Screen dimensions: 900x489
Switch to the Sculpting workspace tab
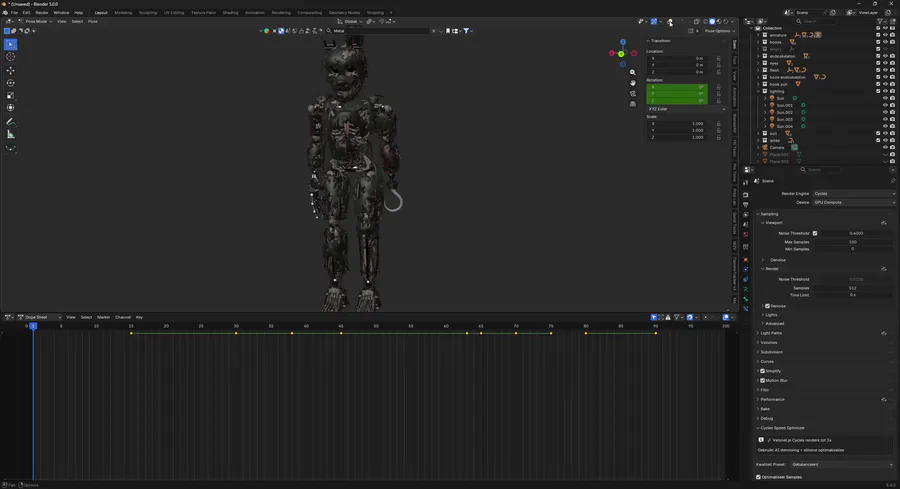[148, 13]
